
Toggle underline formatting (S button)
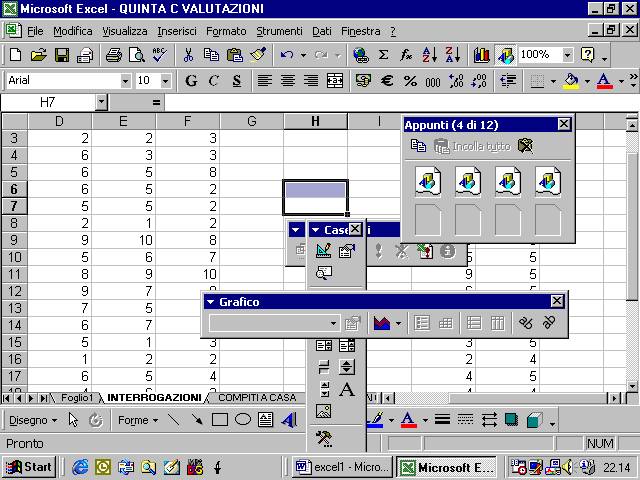click(x=236, y=80)
